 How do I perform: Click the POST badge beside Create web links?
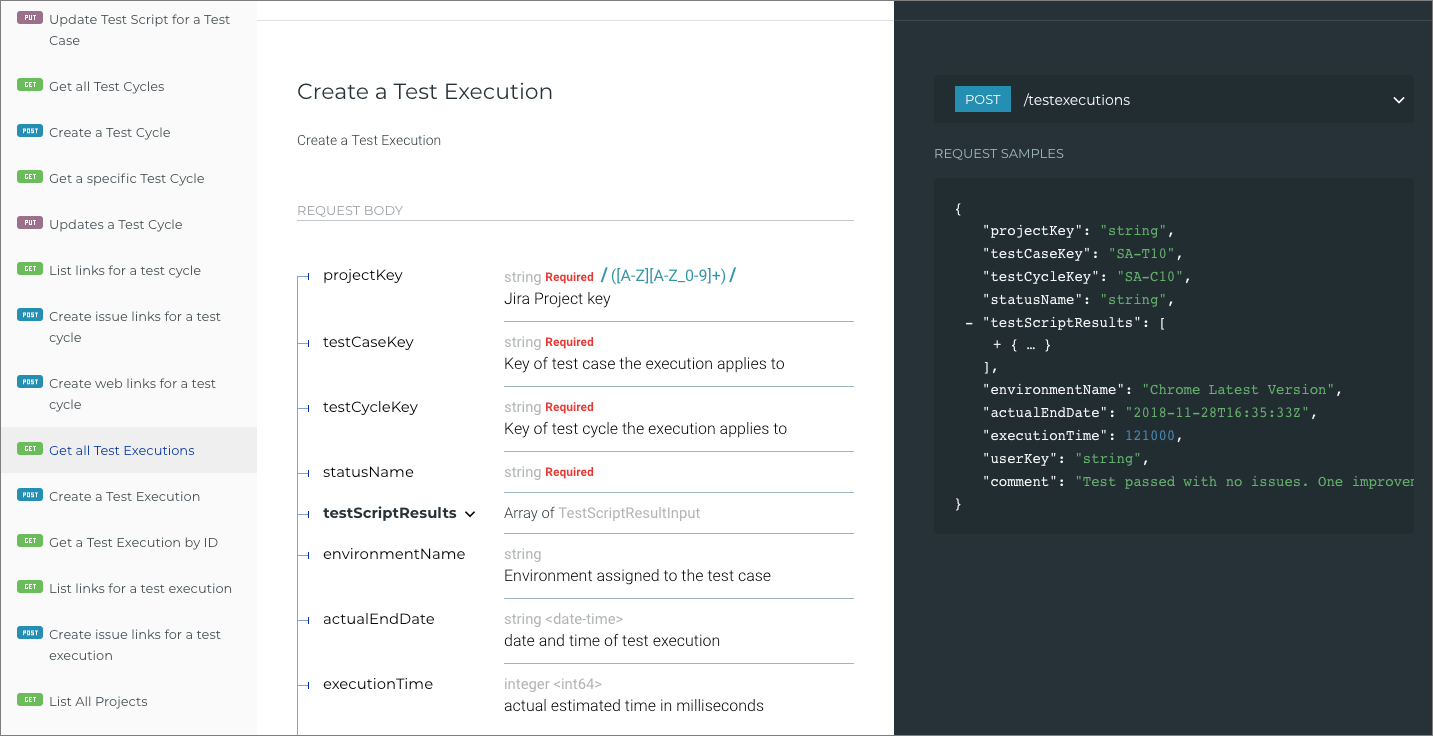pos(30,382)
